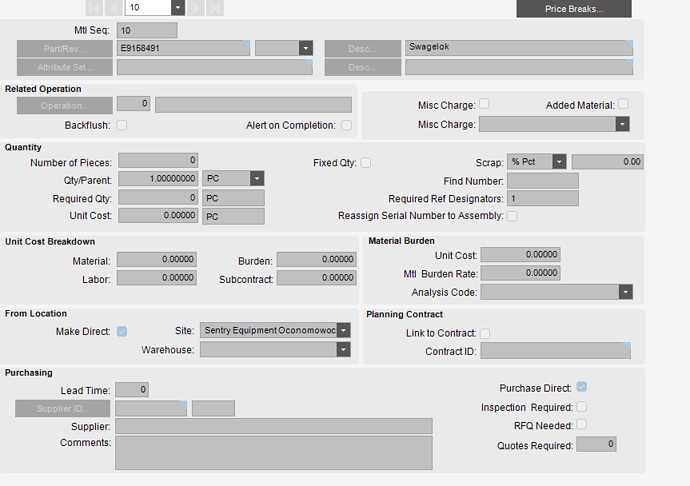Expand the Analysis Code dropdown

(x=625, y=292)
